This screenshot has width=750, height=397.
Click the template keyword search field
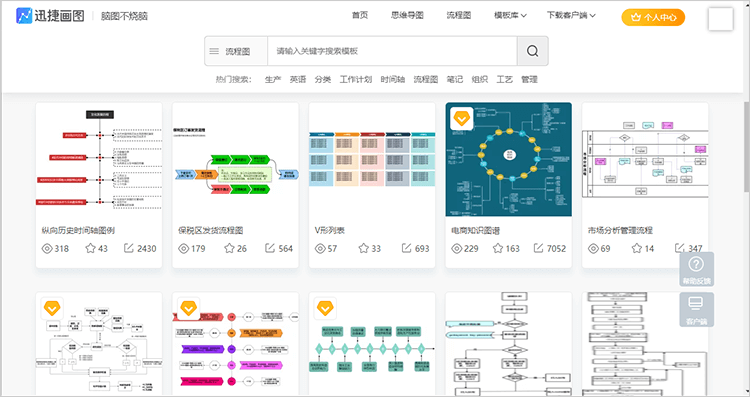click(392, 51)
